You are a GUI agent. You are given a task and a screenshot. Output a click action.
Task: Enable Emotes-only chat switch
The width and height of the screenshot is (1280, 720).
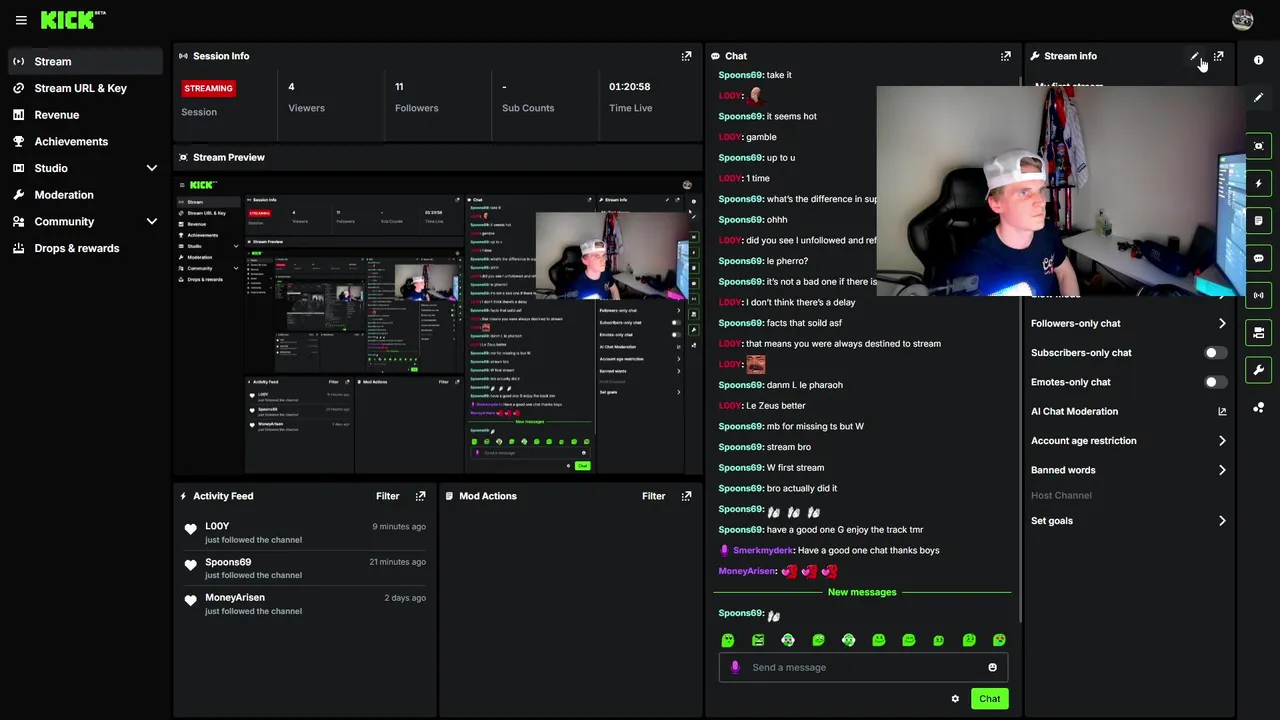coord(1215,382)
